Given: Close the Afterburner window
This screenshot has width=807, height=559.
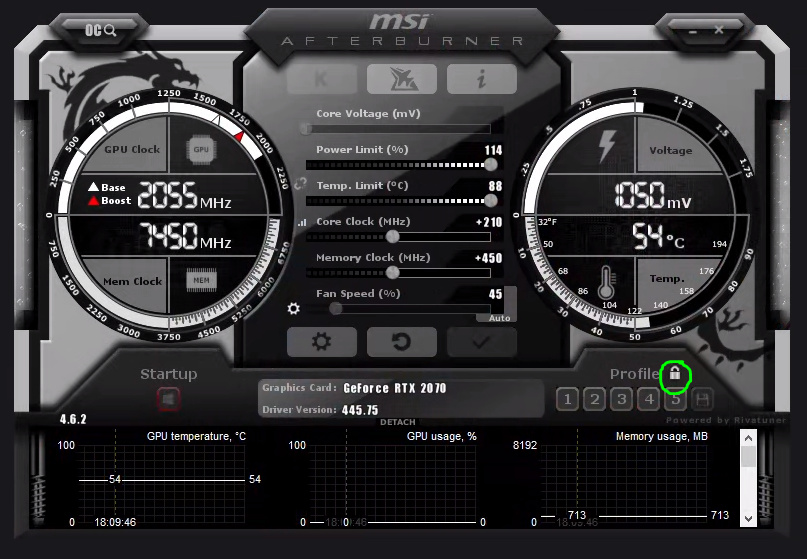Looking at the screenshot, I should pos(719,30).
